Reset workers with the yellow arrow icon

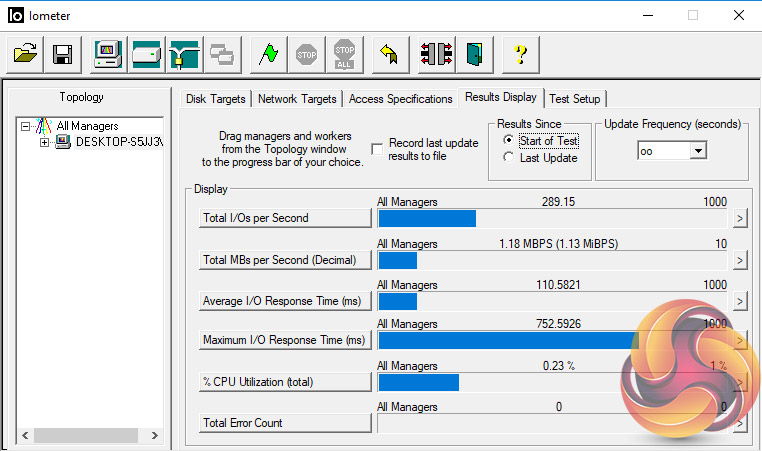tap(390, 54)
